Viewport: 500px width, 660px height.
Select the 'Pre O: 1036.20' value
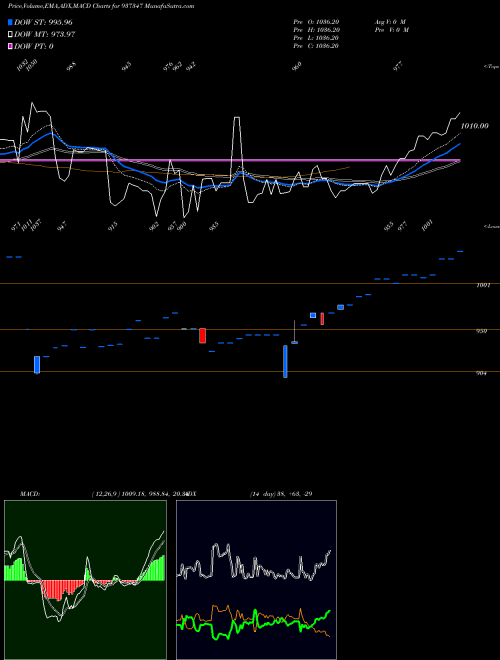(x=316, y=21)
